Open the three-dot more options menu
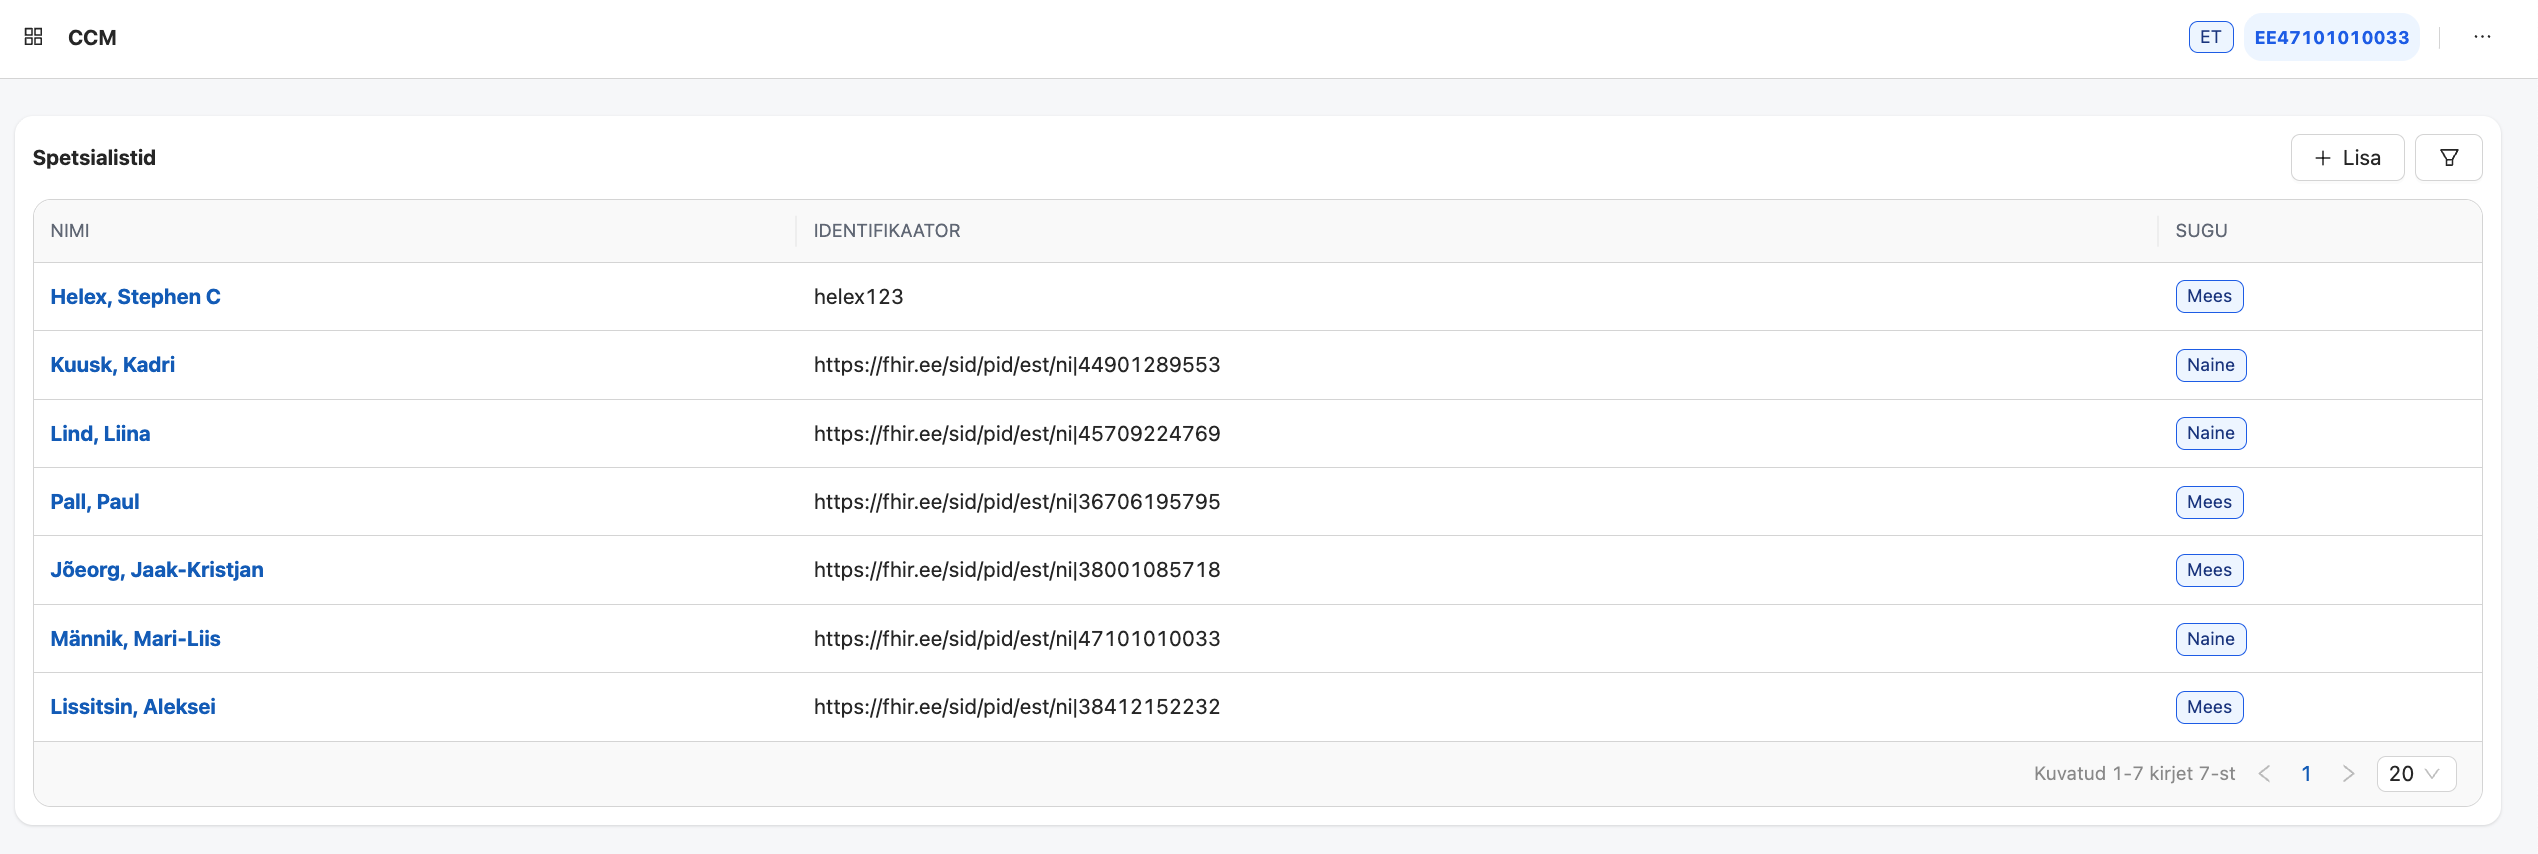Screen dimensions: 2538x854 click(x=2482, y=37)
